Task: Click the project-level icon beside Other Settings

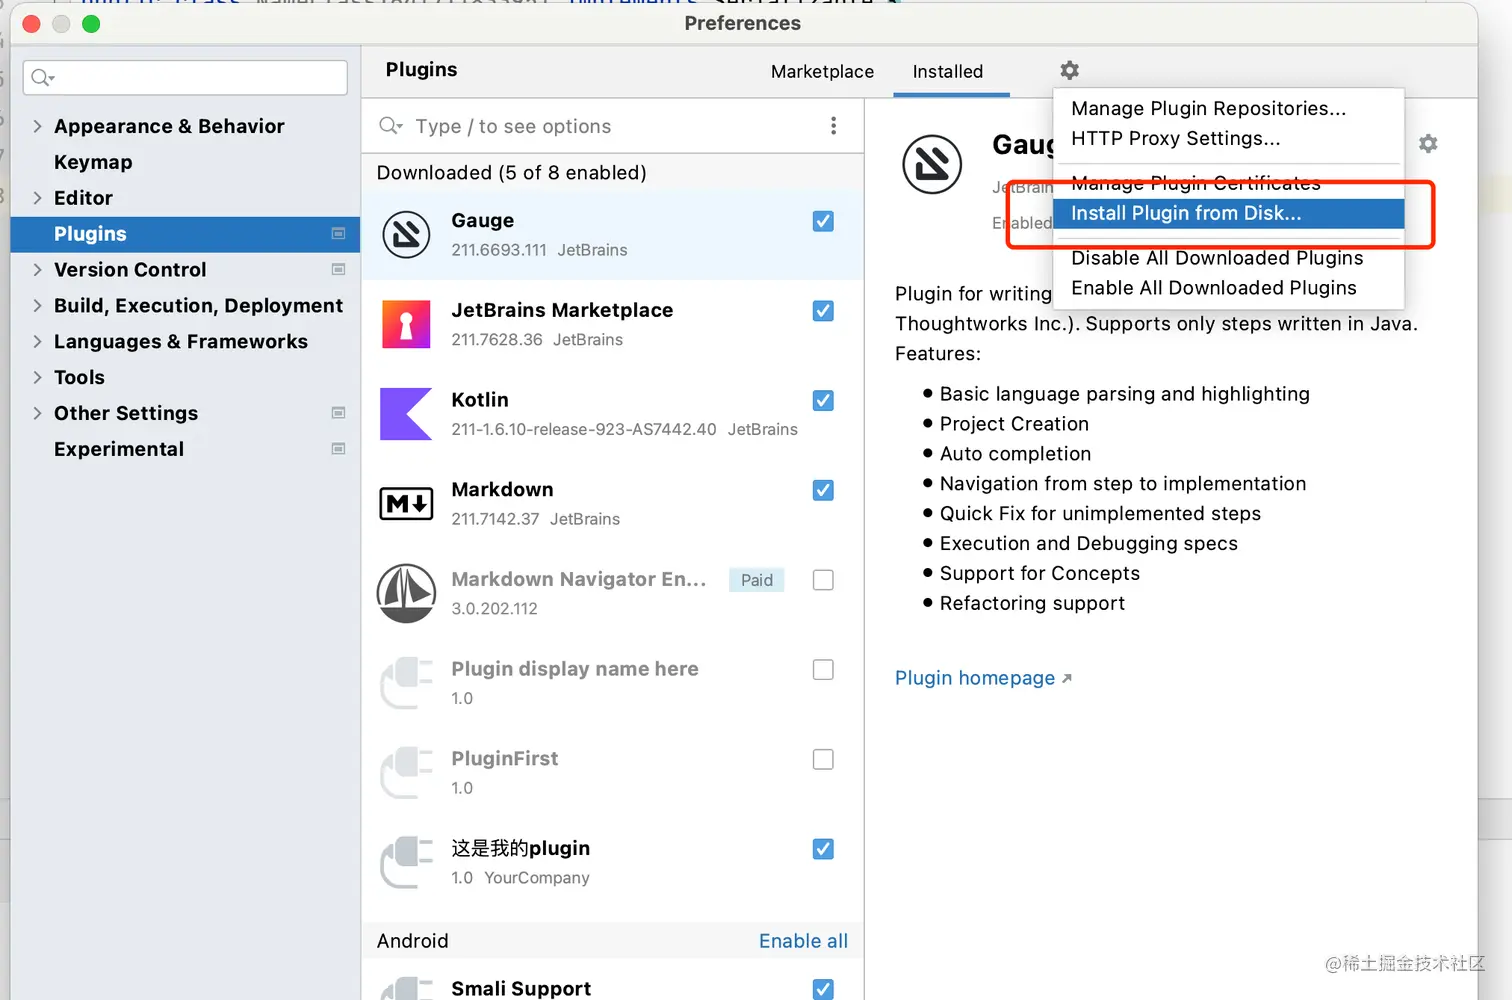Action: 338,413
